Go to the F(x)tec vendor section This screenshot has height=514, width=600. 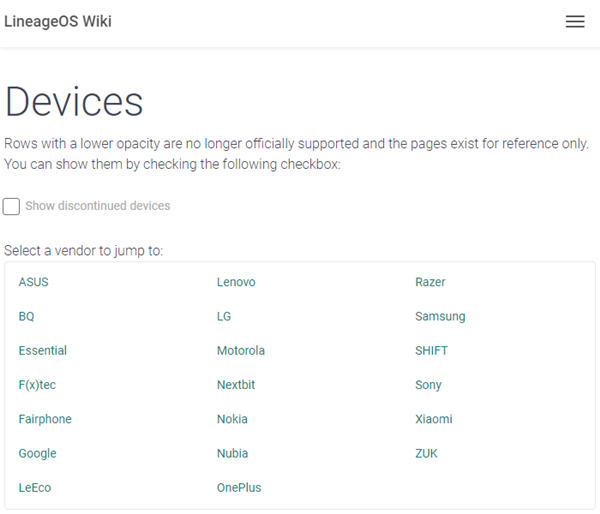(37, 385)
